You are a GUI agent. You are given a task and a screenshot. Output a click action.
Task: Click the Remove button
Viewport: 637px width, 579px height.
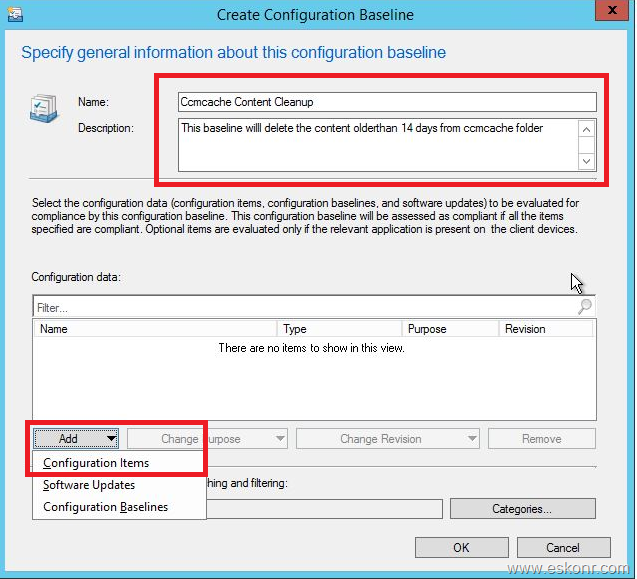click(x=541, y=438)
